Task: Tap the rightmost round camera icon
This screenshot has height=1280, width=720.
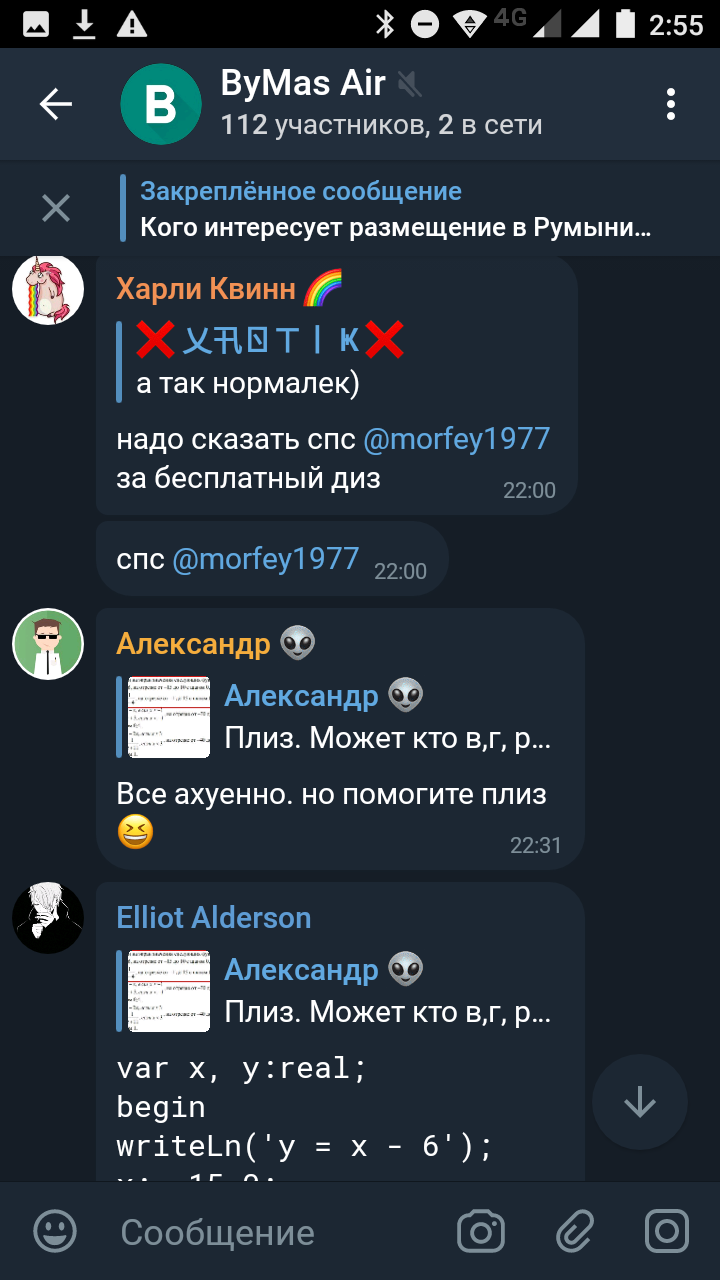Action: point(667,1231)
